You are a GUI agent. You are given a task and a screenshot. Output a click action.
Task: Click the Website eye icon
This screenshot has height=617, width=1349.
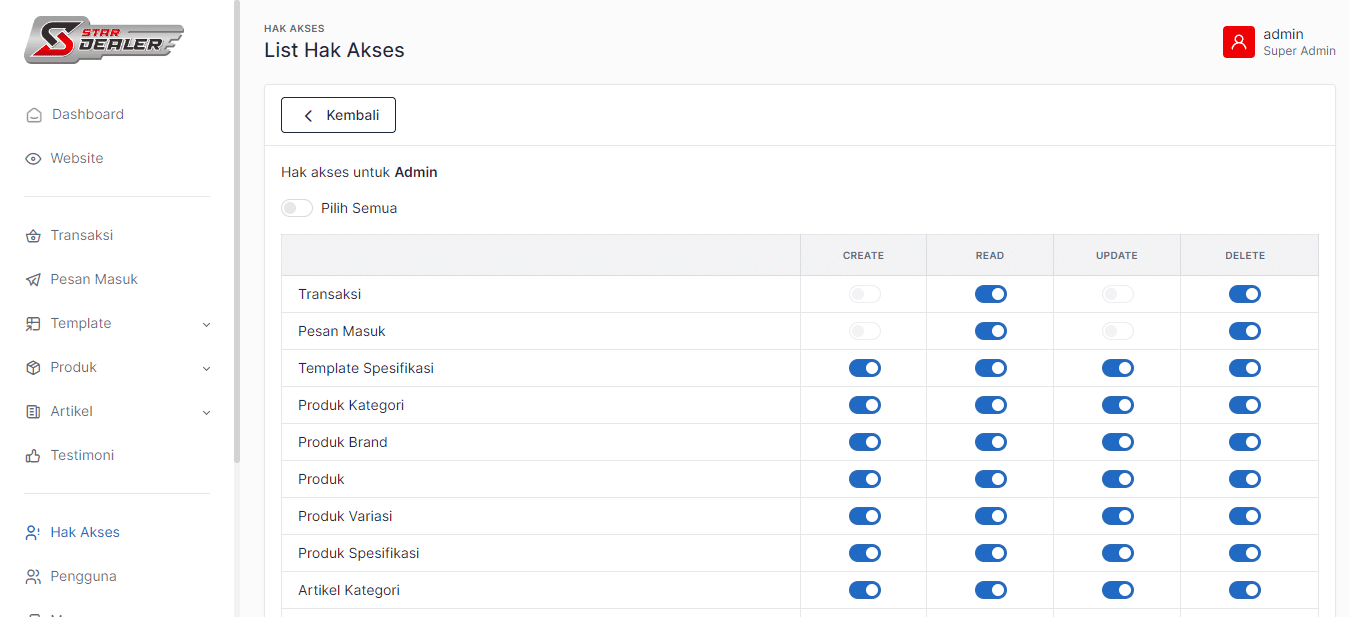coord(33,159)
